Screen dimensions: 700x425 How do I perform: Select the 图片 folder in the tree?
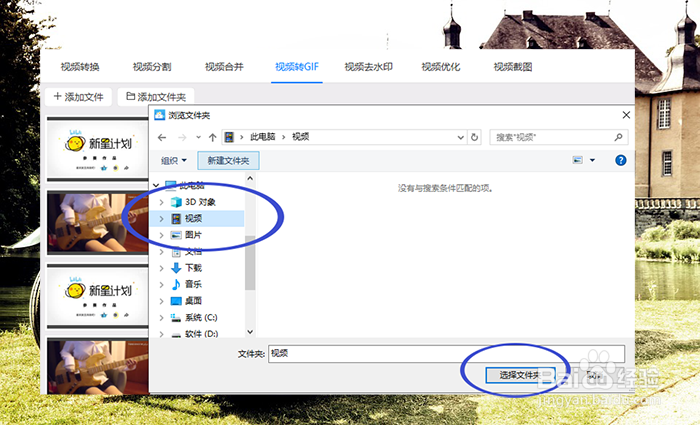click(193, 235)
